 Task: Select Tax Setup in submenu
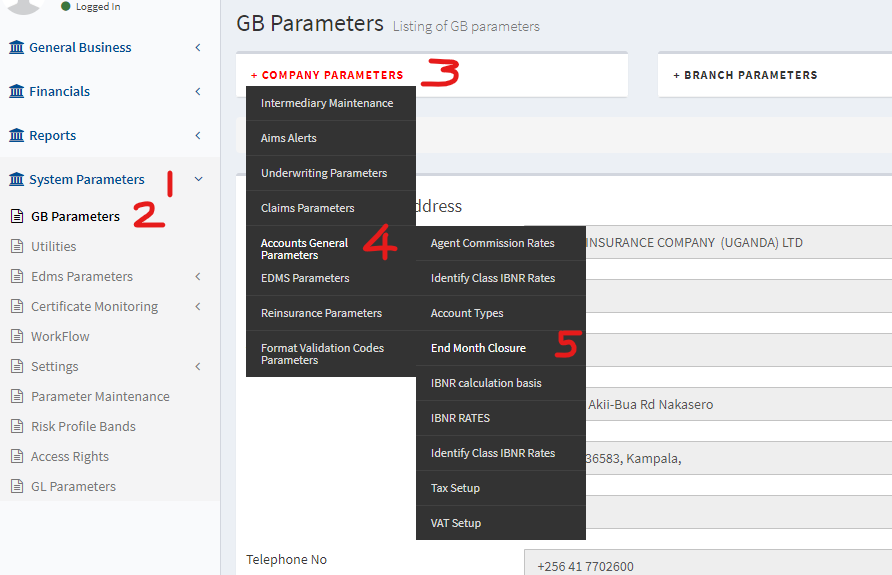tap(455, 488)
